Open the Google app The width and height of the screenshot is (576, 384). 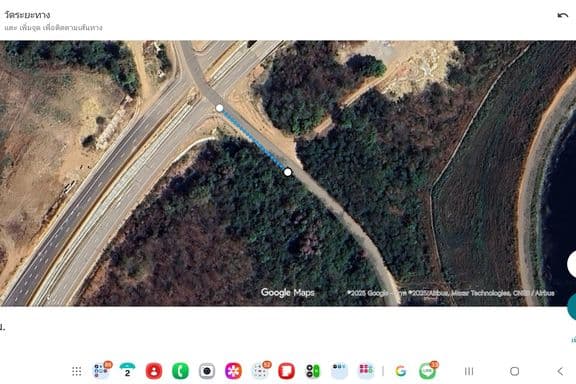[401, 371]
